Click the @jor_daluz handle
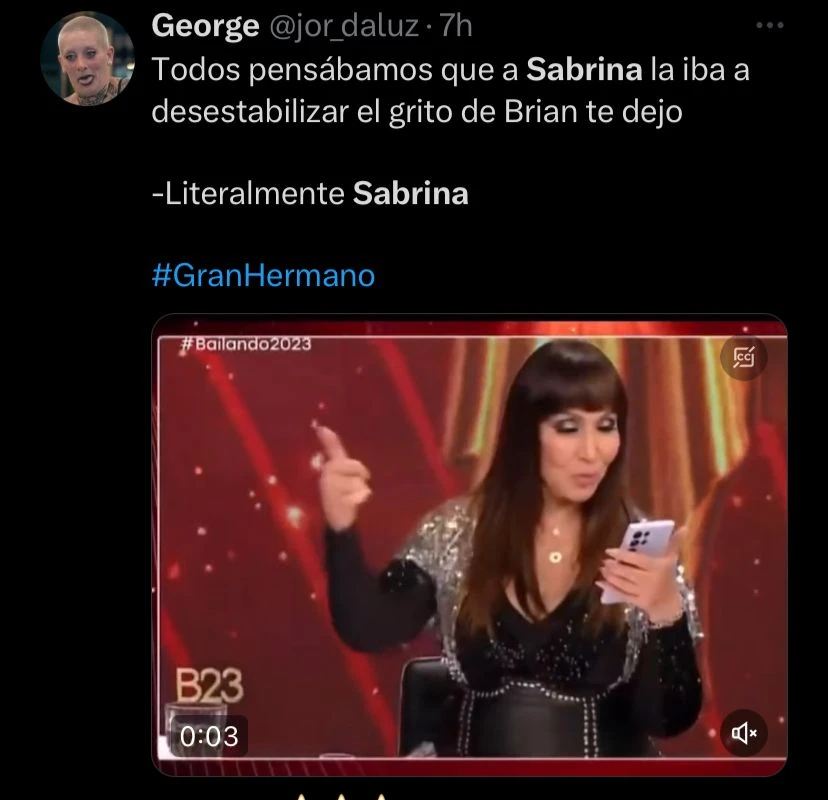Image resolution: width=828 pixels, height=800 pixels. pyautogui.click(x=344, y=26)
